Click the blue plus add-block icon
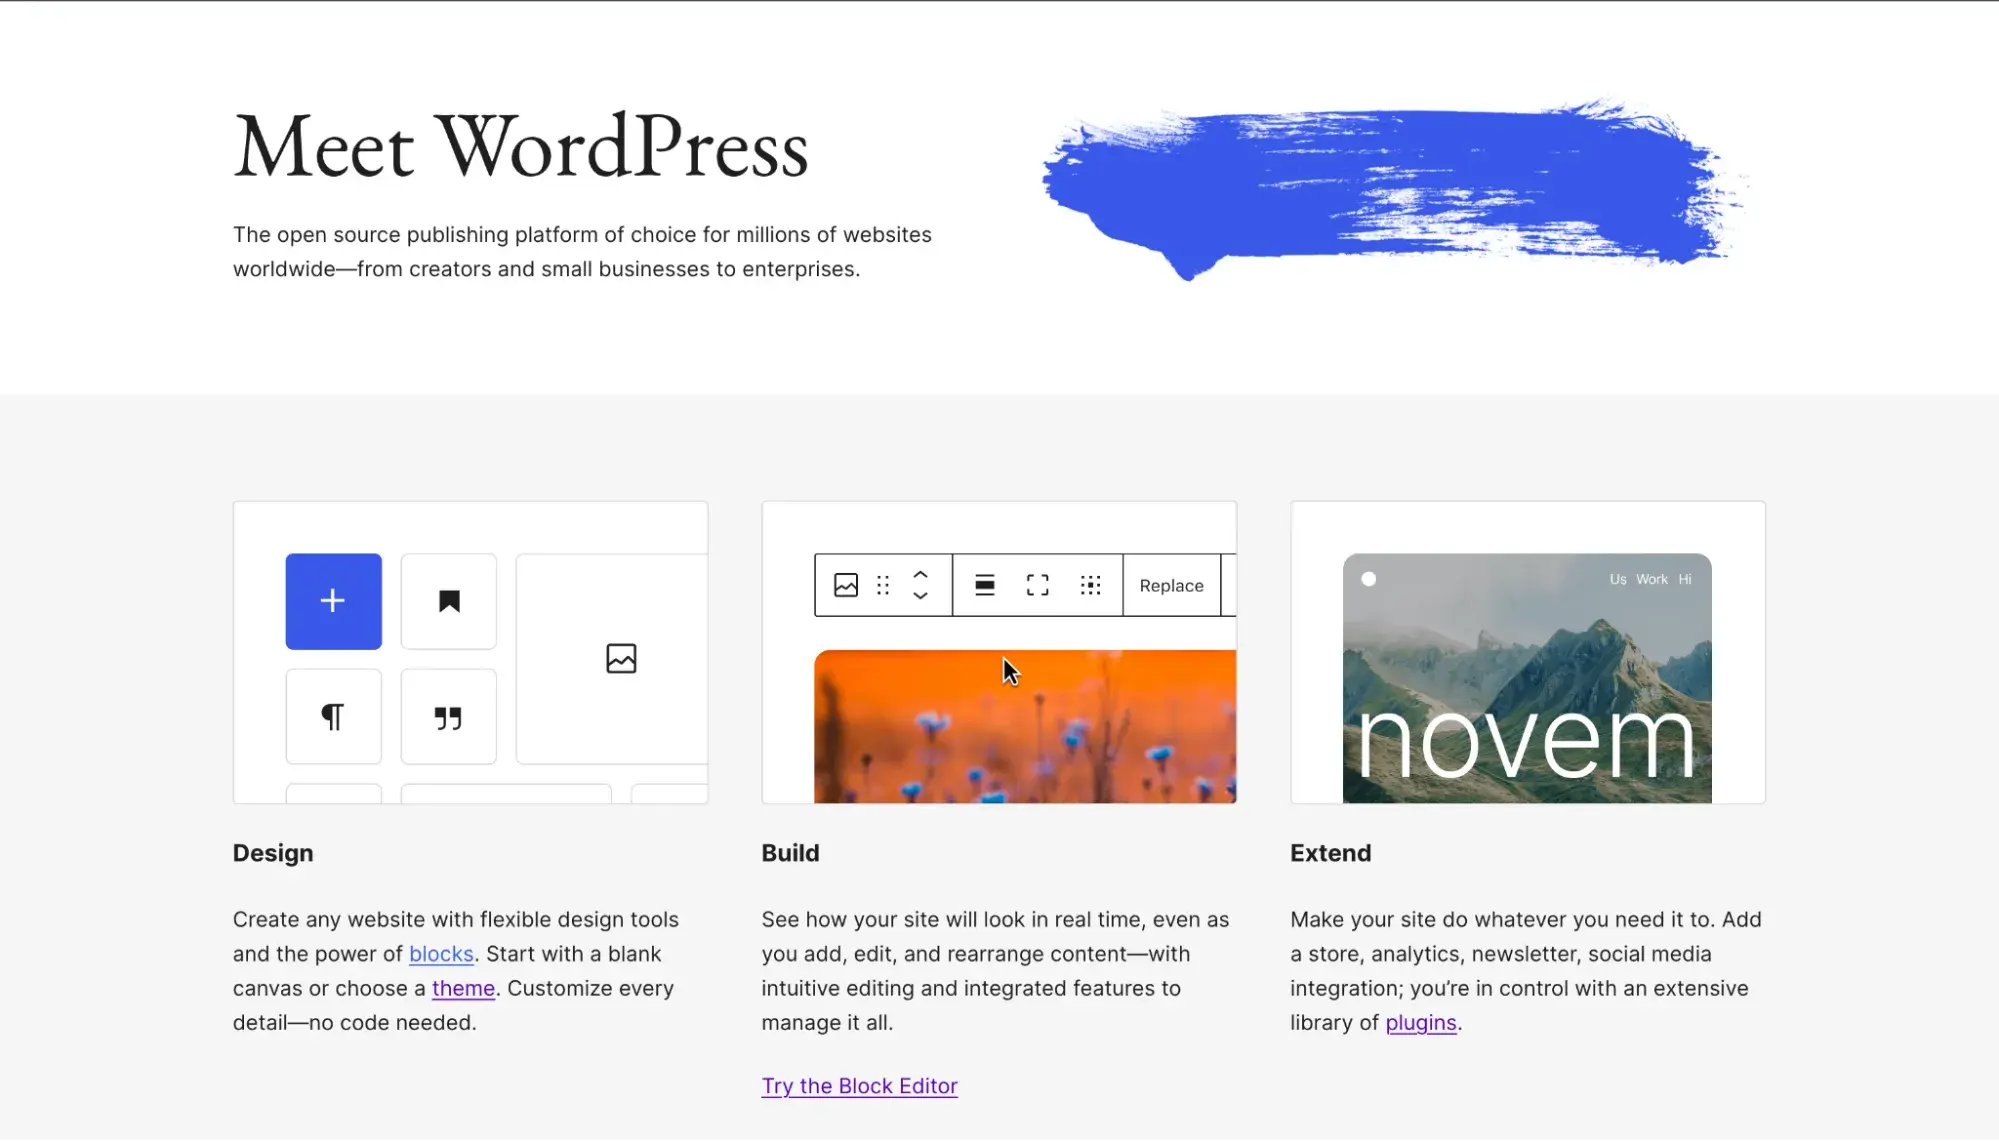 pos(333,600)
